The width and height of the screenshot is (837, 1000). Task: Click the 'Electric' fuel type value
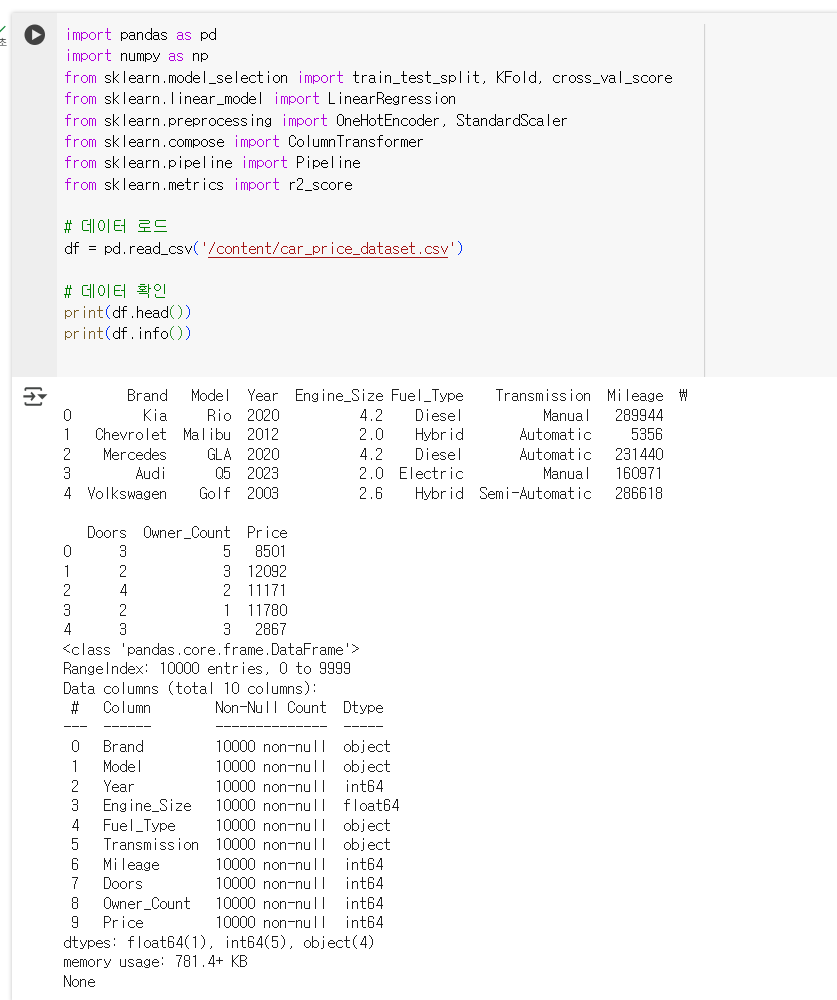[x=431, y=474]
